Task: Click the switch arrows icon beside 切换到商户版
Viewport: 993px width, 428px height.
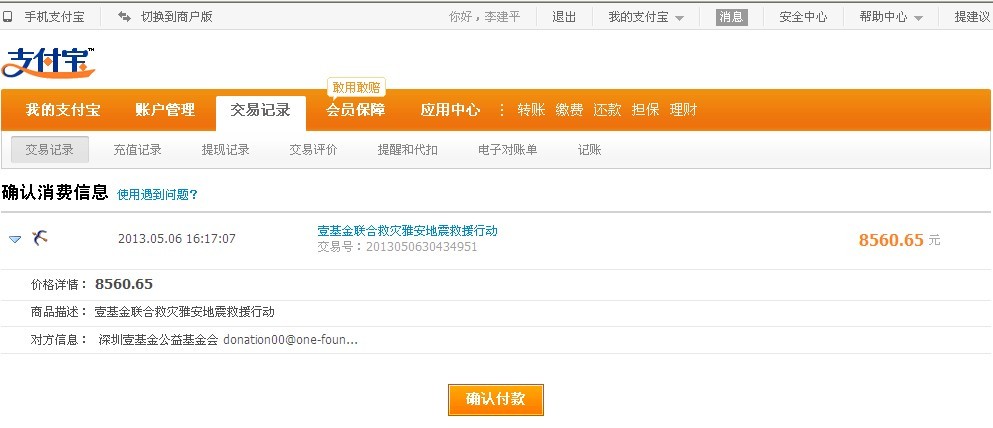Action: point(125,17)
